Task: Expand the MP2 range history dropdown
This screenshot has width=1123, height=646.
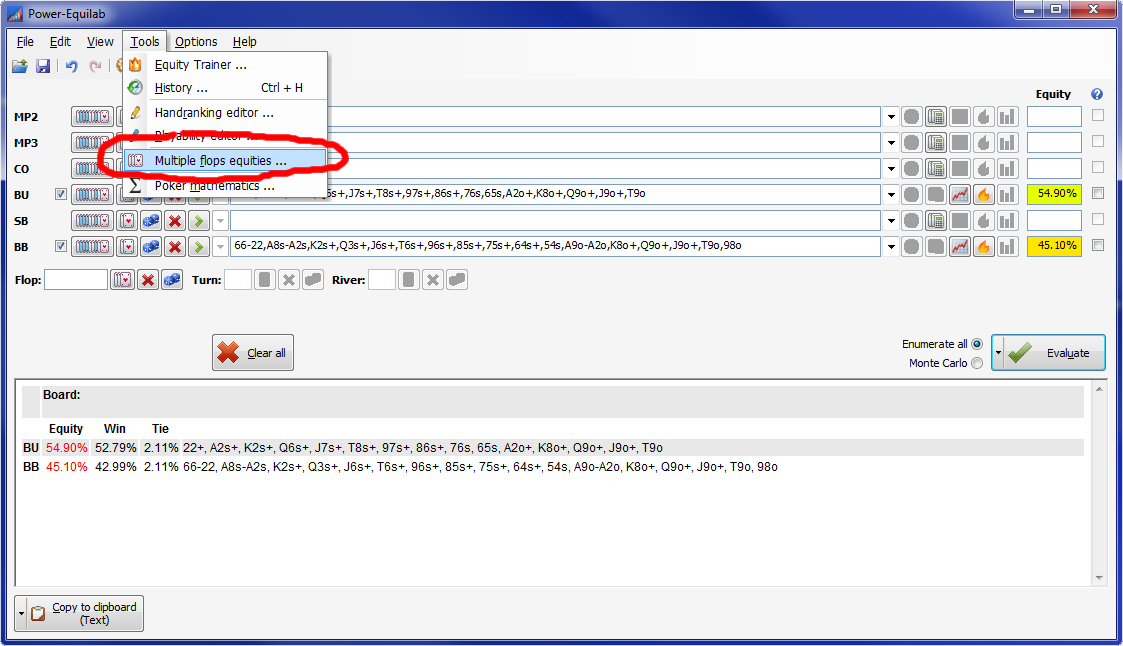Action: (891, 117)
